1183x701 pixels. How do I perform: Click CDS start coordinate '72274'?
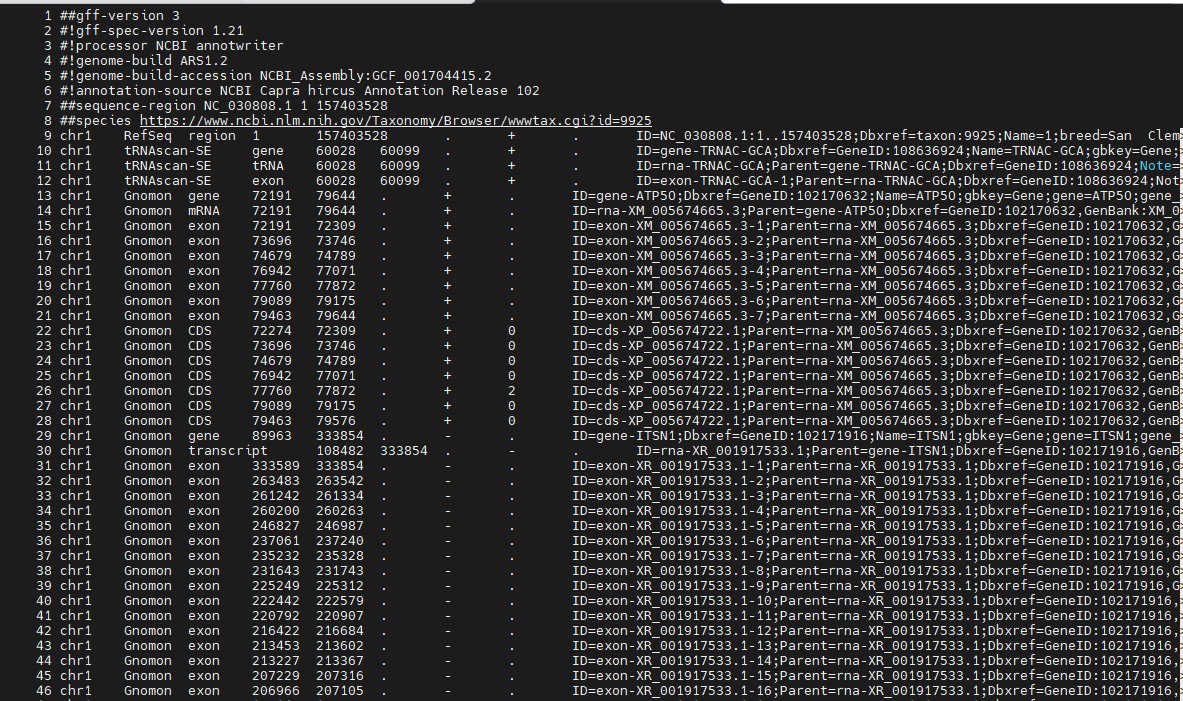click(x=272, y=331)
